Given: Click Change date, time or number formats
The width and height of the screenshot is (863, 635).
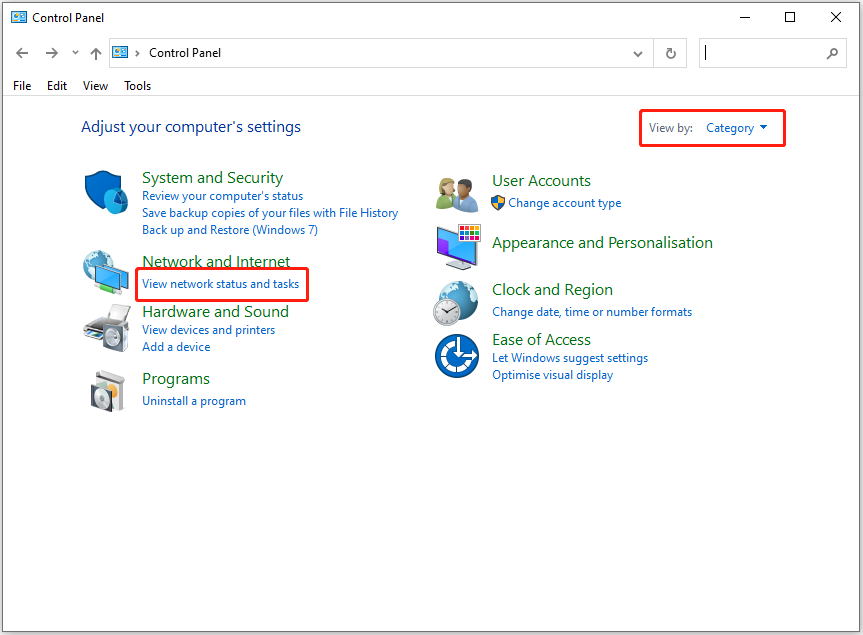Looking at the screenshot, I should [x=592, y=312].
